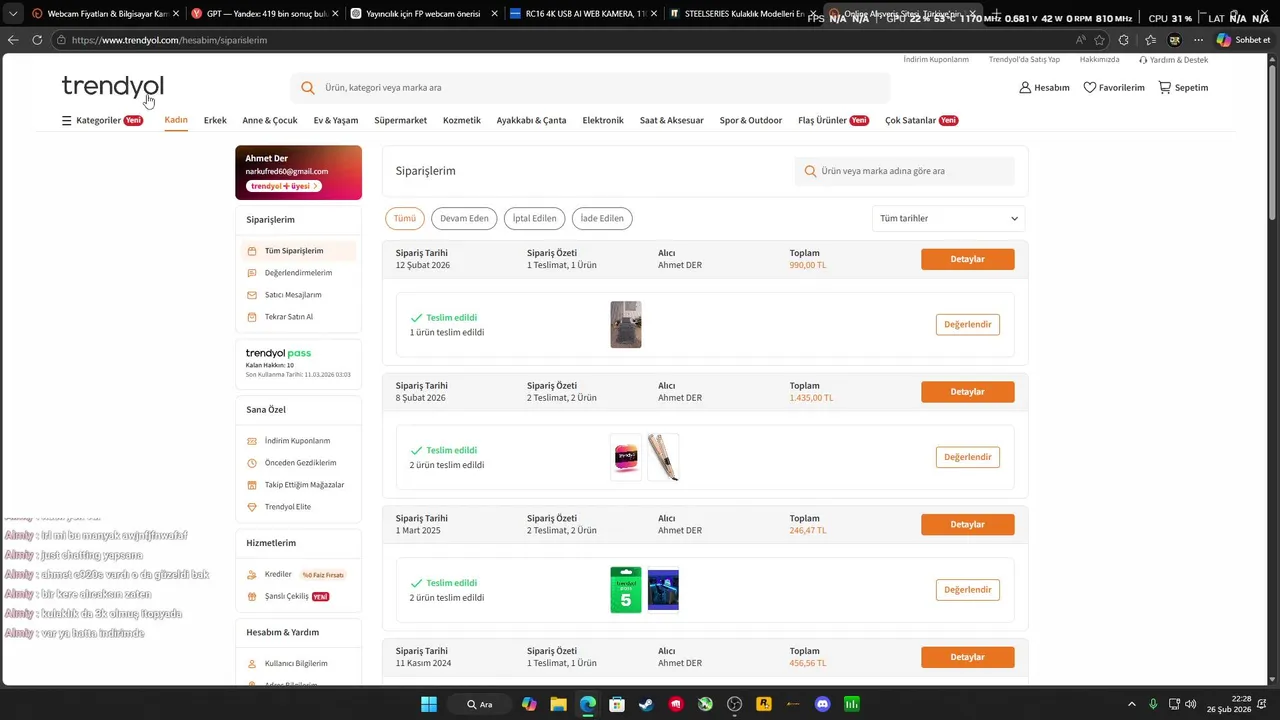Screen dimensions: 1280x720
Task: Expand the trendyol+ üyesi badge arrow
Action: 316,186
